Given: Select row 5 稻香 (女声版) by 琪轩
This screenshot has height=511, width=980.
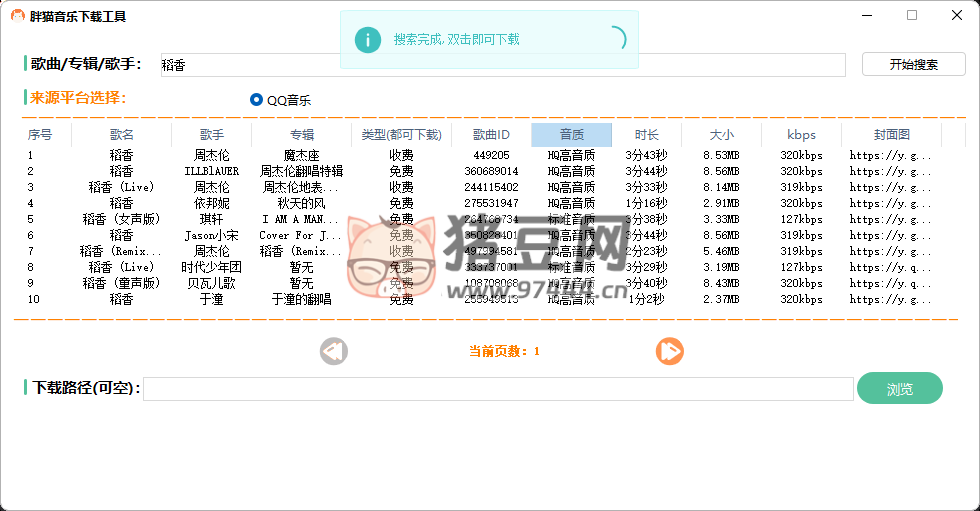Looking at the screenshot, I should 121,220.
